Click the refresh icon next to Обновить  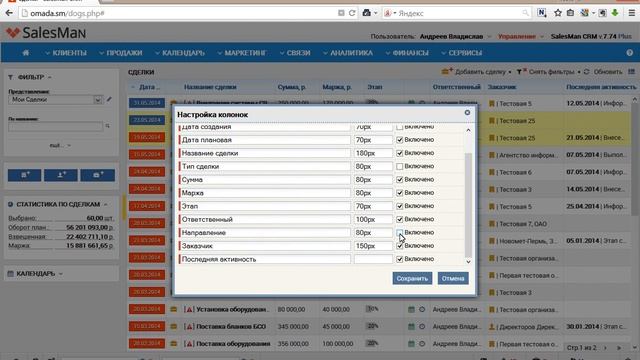point(587,71)
